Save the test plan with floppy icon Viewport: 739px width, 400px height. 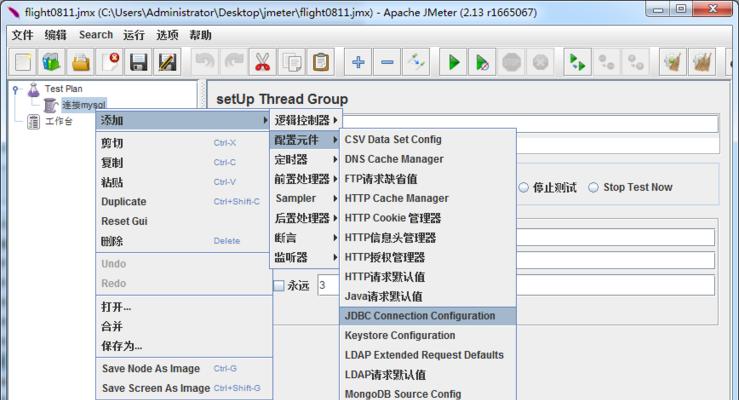point(139,62)
